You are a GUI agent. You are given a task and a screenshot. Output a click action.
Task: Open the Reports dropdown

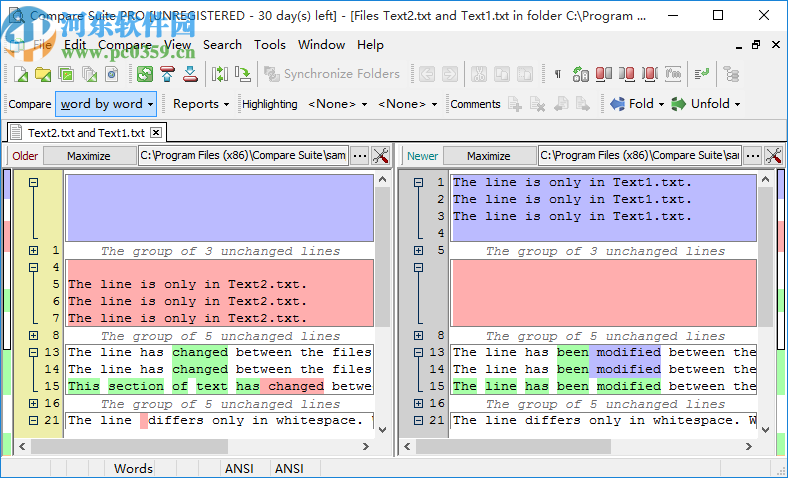click(201, 104)
